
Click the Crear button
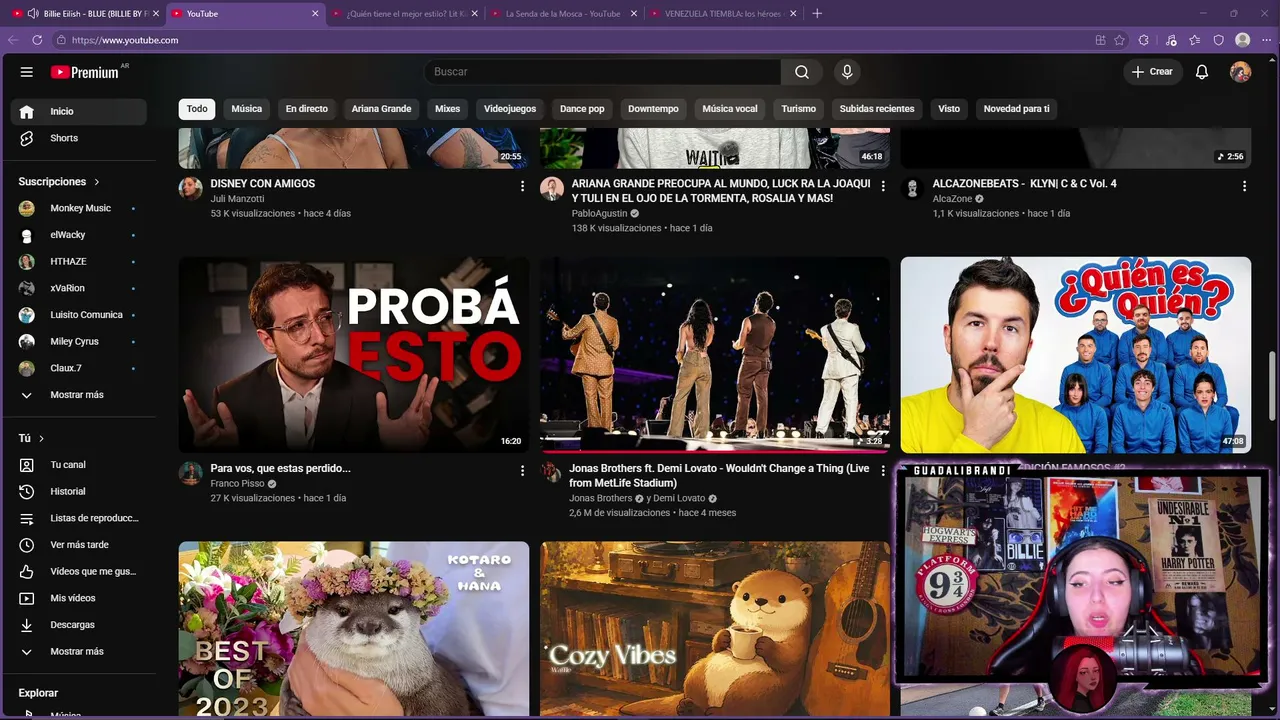click(1152, 72)
